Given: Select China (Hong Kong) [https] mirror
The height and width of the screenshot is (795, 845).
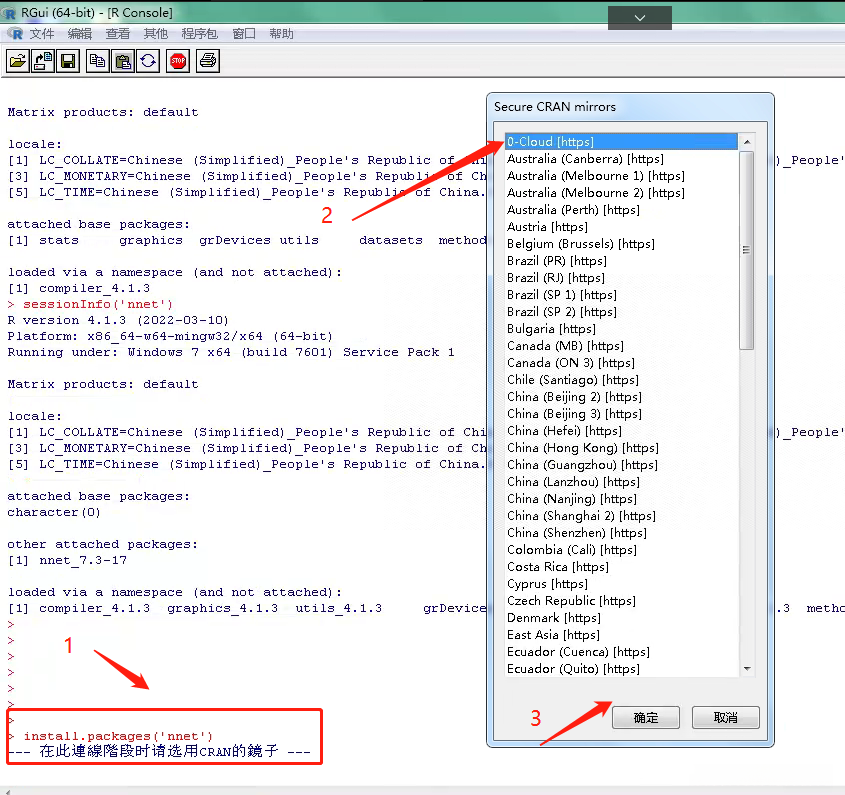Looking at the screenshot, I should [621, 448].
